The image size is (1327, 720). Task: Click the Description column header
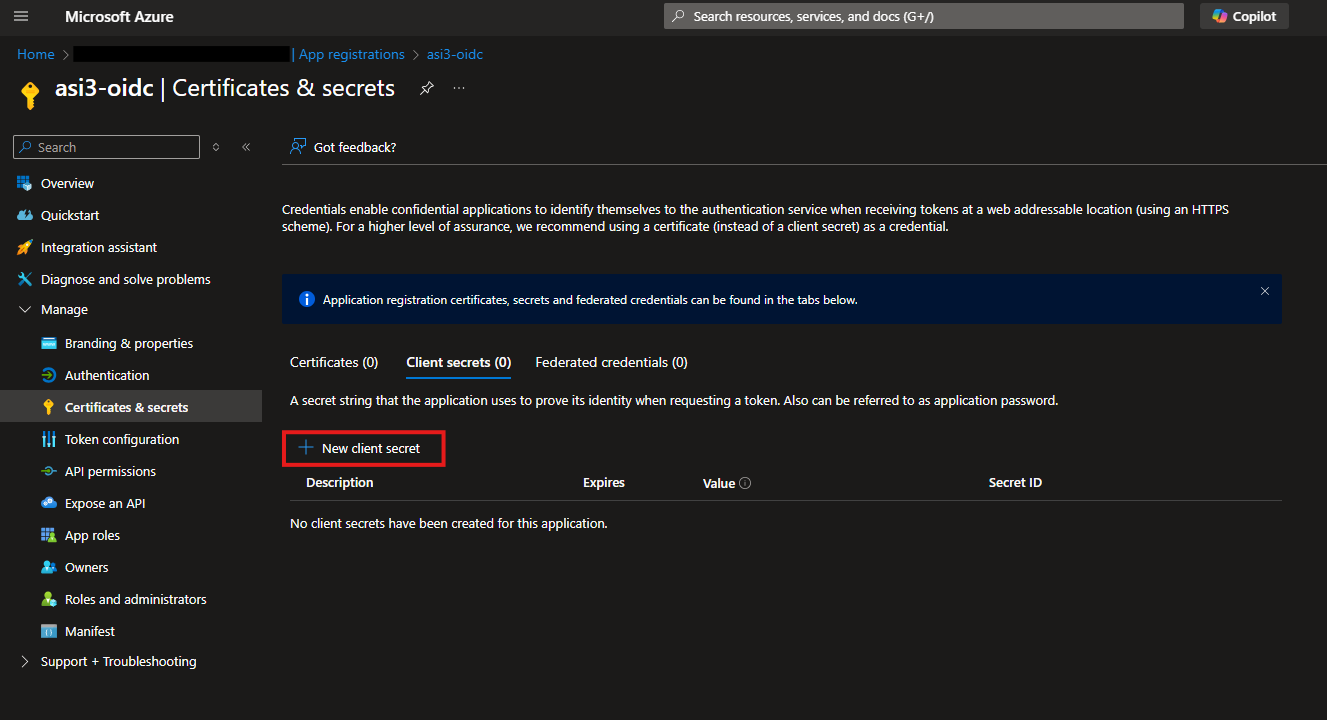(x=340, y=482)
